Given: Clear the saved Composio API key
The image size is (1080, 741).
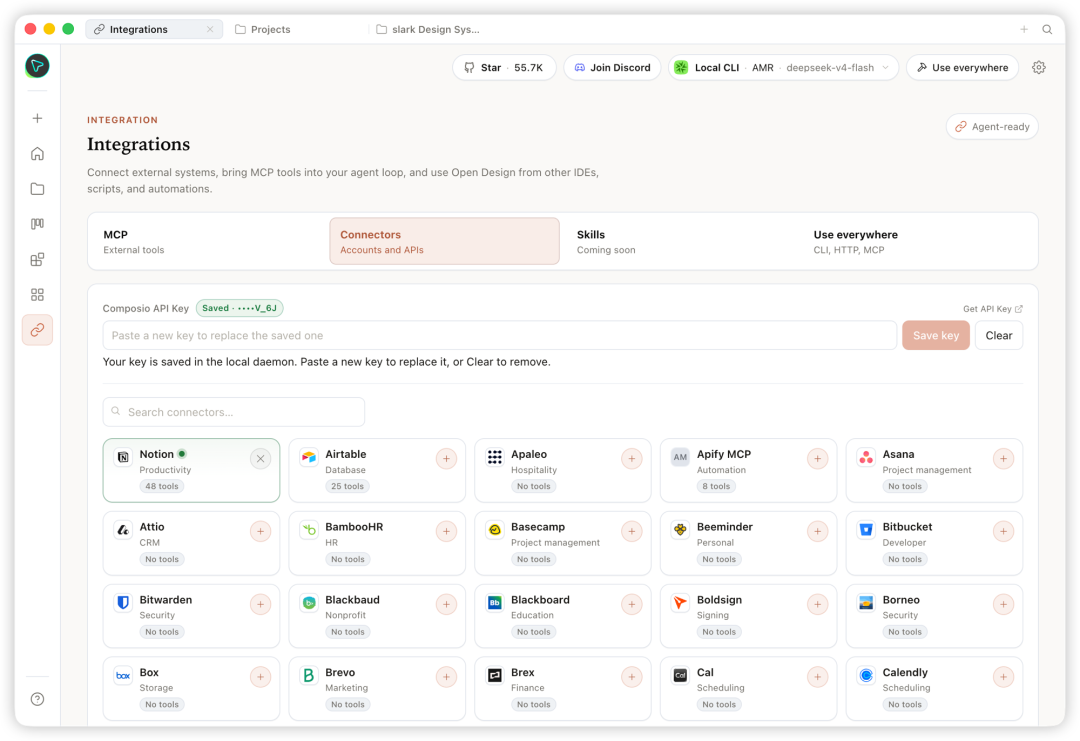Looking at the screenshot, I should point(999,335).
